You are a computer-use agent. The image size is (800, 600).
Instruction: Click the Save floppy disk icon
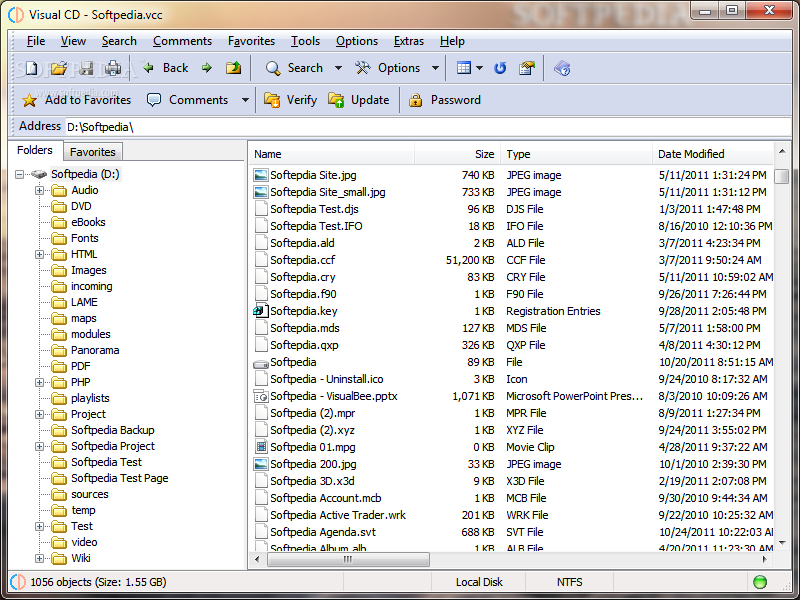(x=86, y=68)
